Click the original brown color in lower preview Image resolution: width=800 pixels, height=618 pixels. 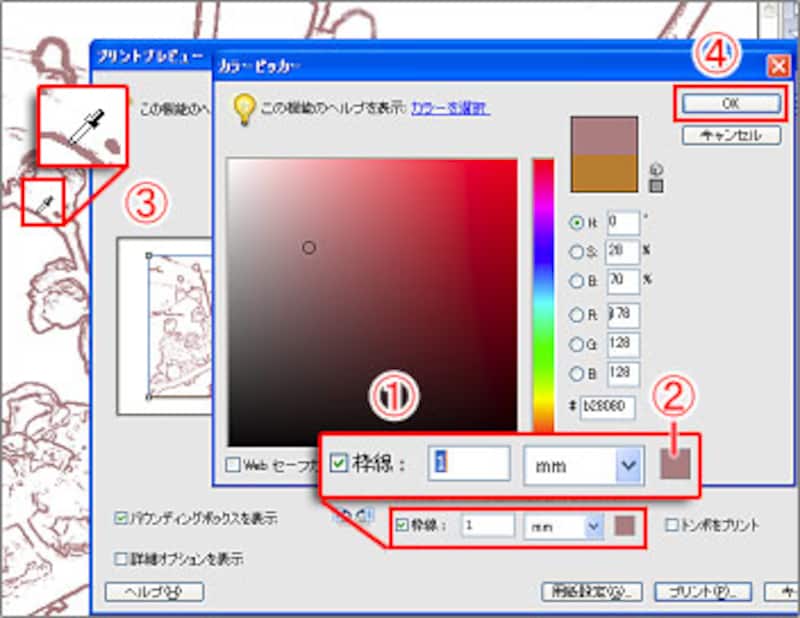click(x=604, y=174)
